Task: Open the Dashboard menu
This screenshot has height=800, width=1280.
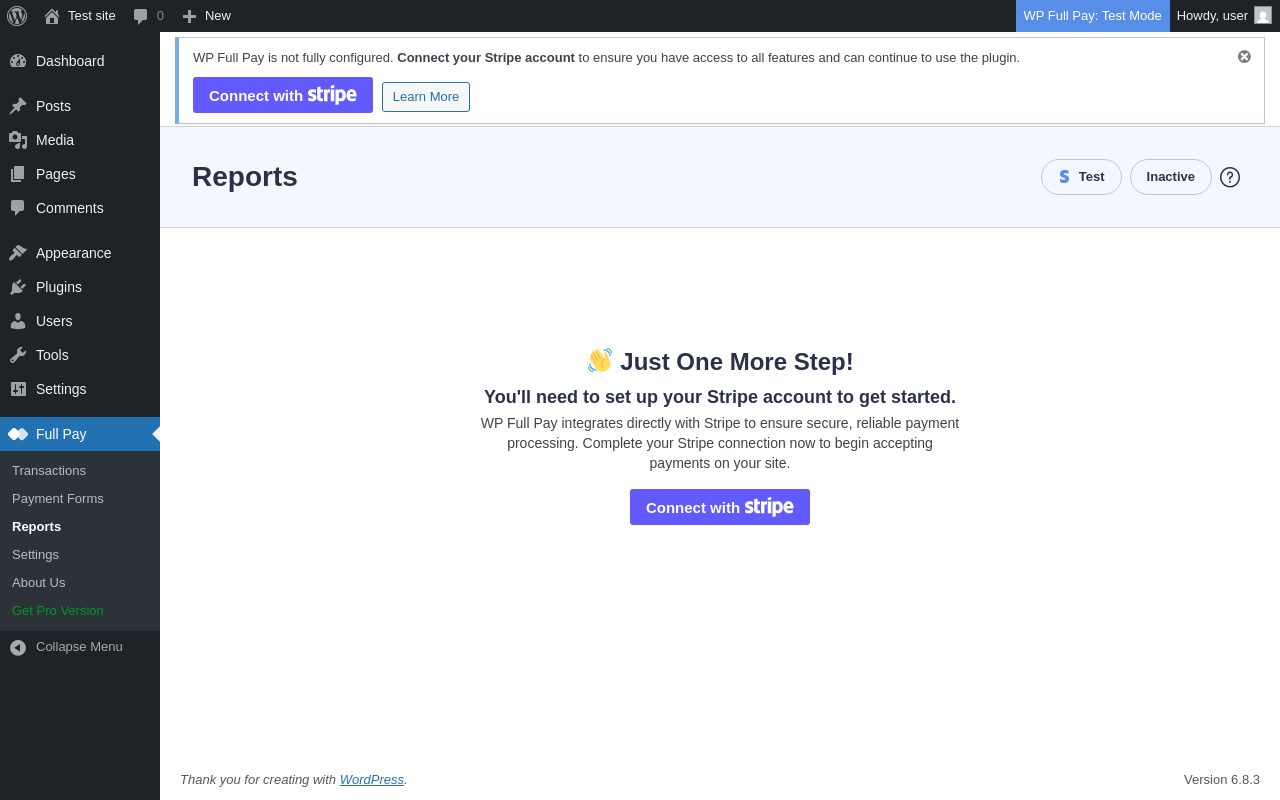Action: click(x=80, y=61)
